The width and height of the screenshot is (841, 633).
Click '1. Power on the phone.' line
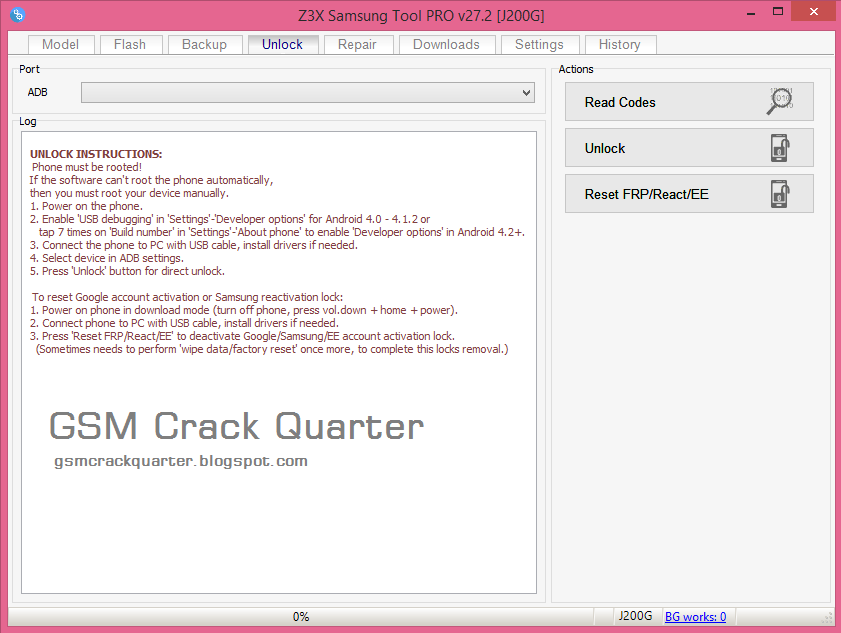pos(86,207)
